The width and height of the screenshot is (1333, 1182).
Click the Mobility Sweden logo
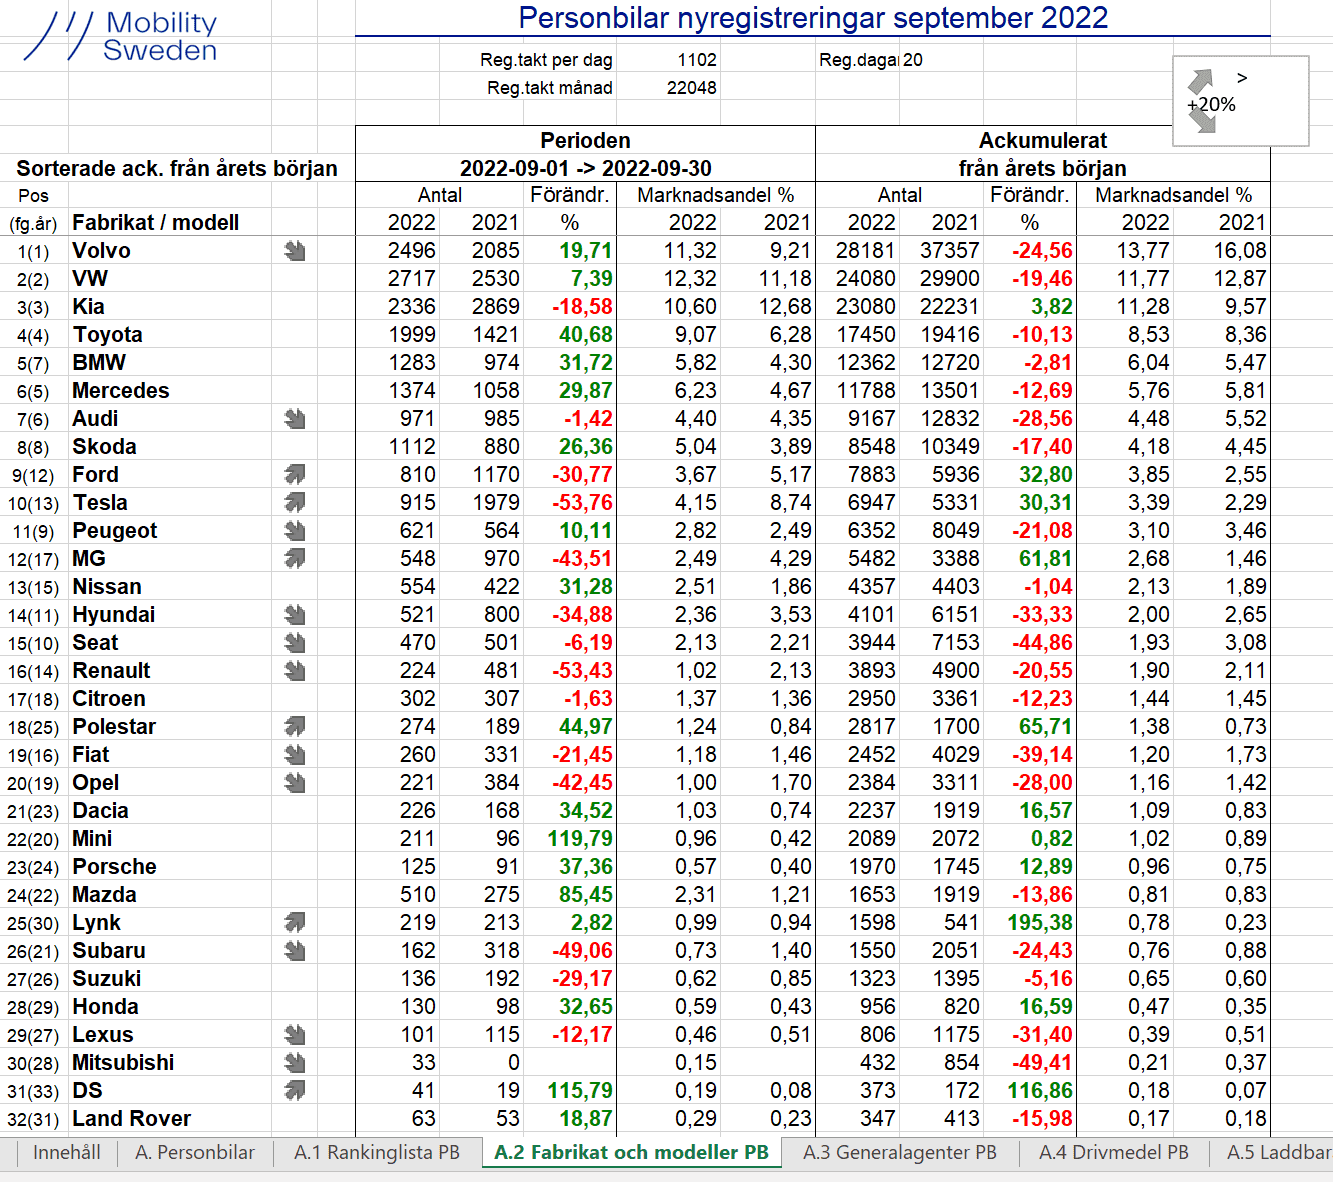point(120,37)
